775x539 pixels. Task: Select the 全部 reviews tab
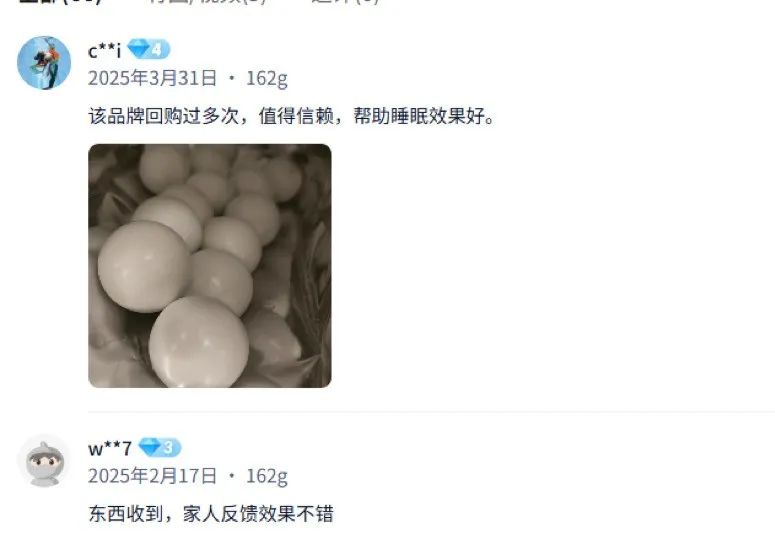(x=60, y=1)
